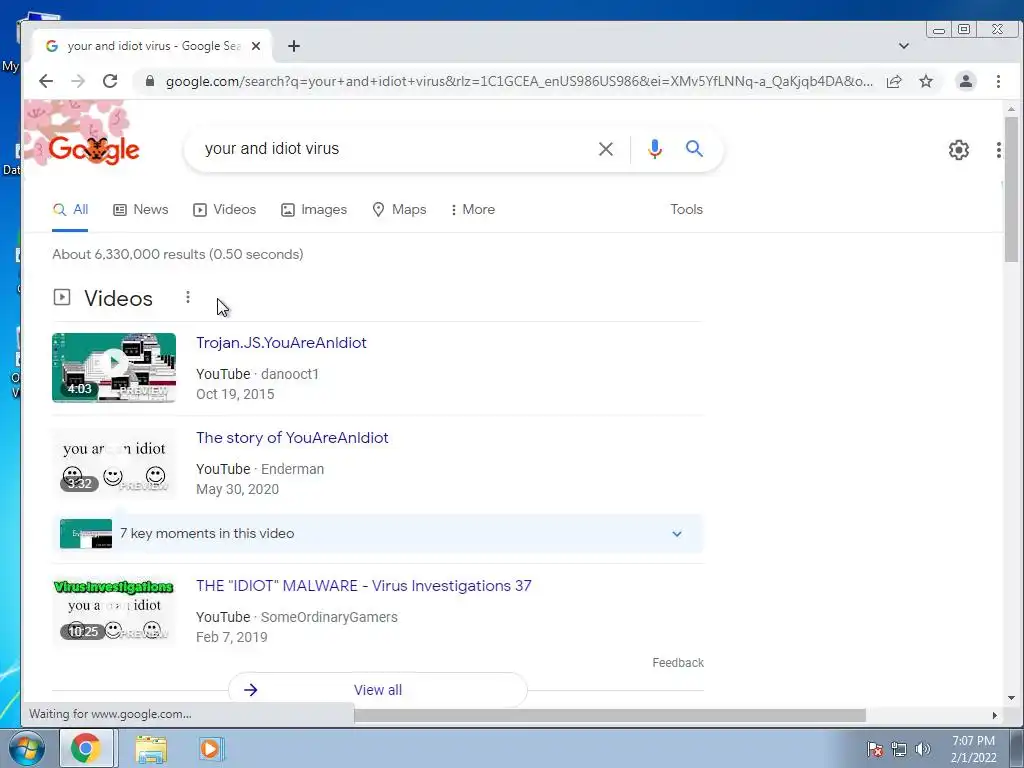Open Google quick settings gear
The image size is (1024, 768).
click(959, 150)
